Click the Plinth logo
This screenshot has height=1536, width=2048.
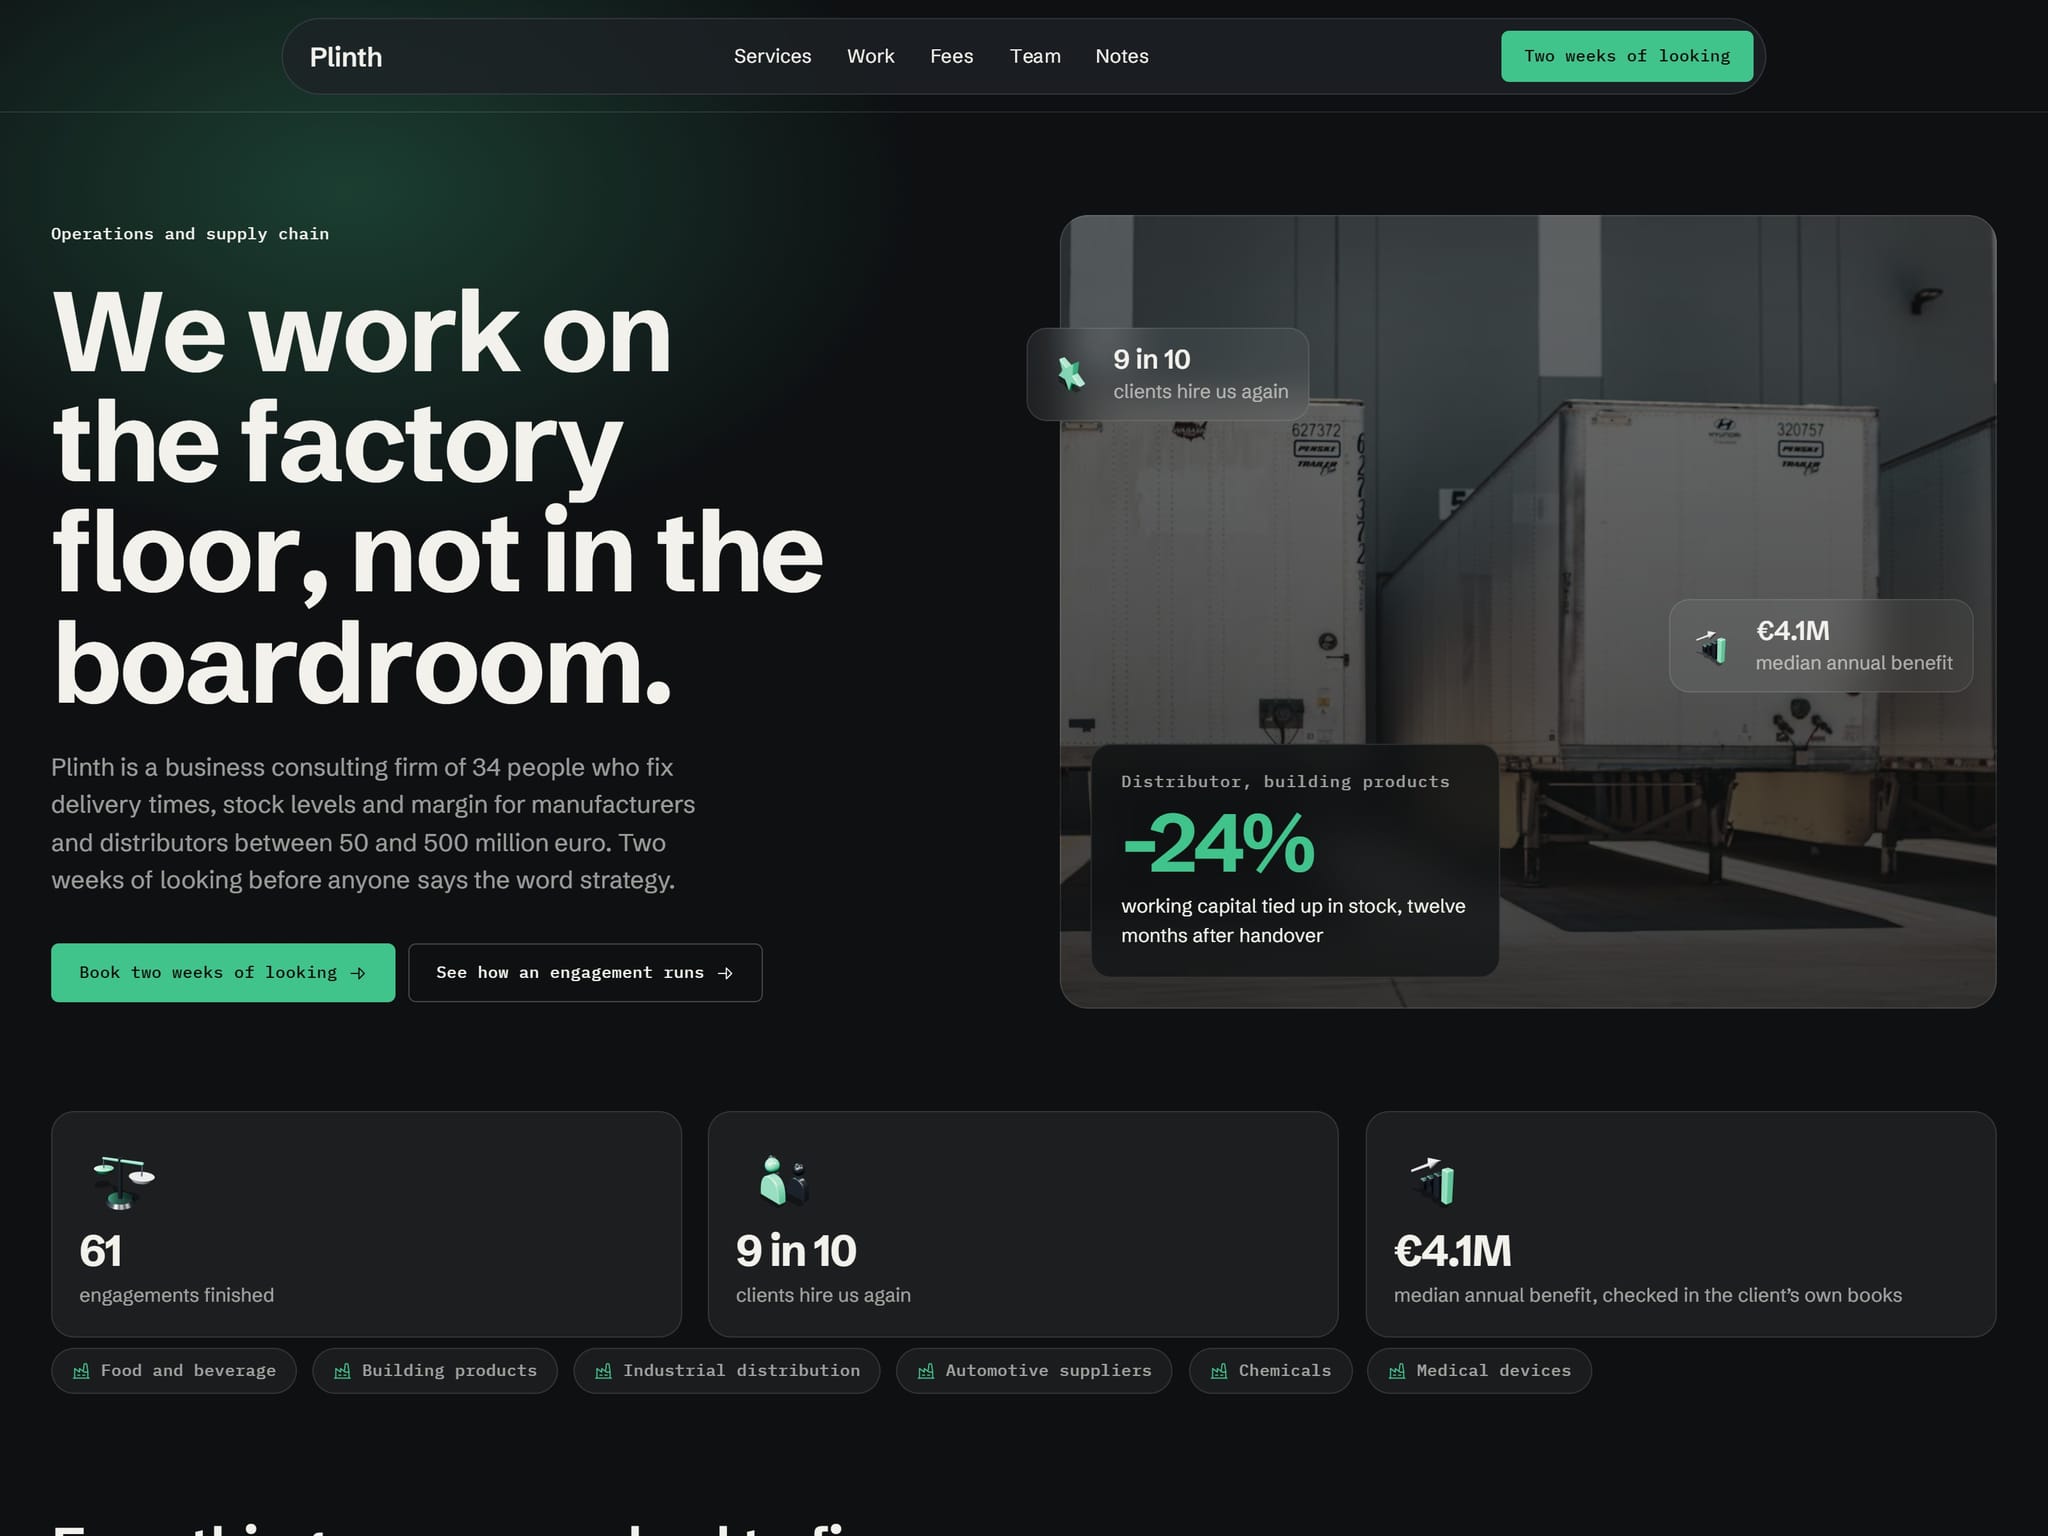click(x=346, y=57)
